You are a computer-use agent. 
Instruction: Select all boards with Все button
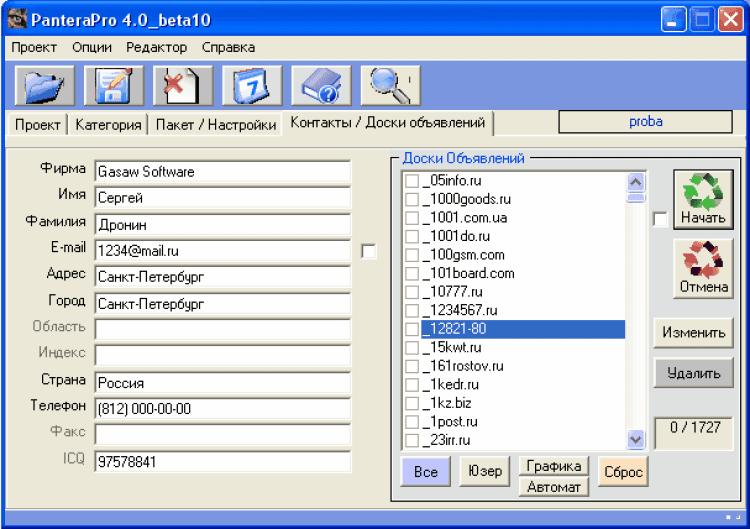426,472
